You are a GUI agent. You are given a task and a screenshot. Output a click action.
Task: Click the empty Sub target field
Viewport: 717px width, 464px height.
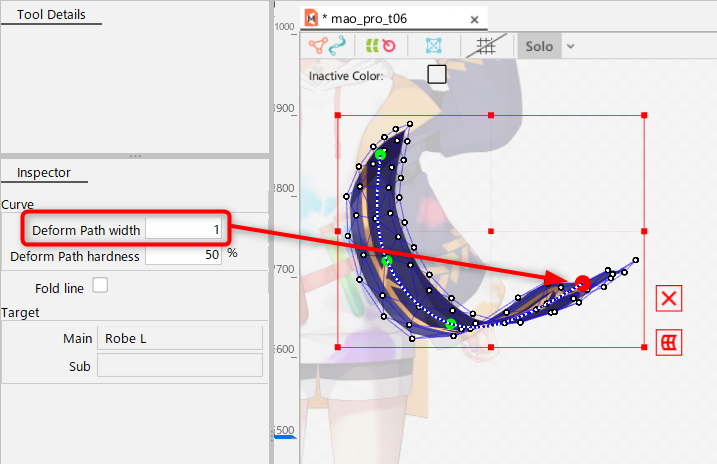pos(179,366)
